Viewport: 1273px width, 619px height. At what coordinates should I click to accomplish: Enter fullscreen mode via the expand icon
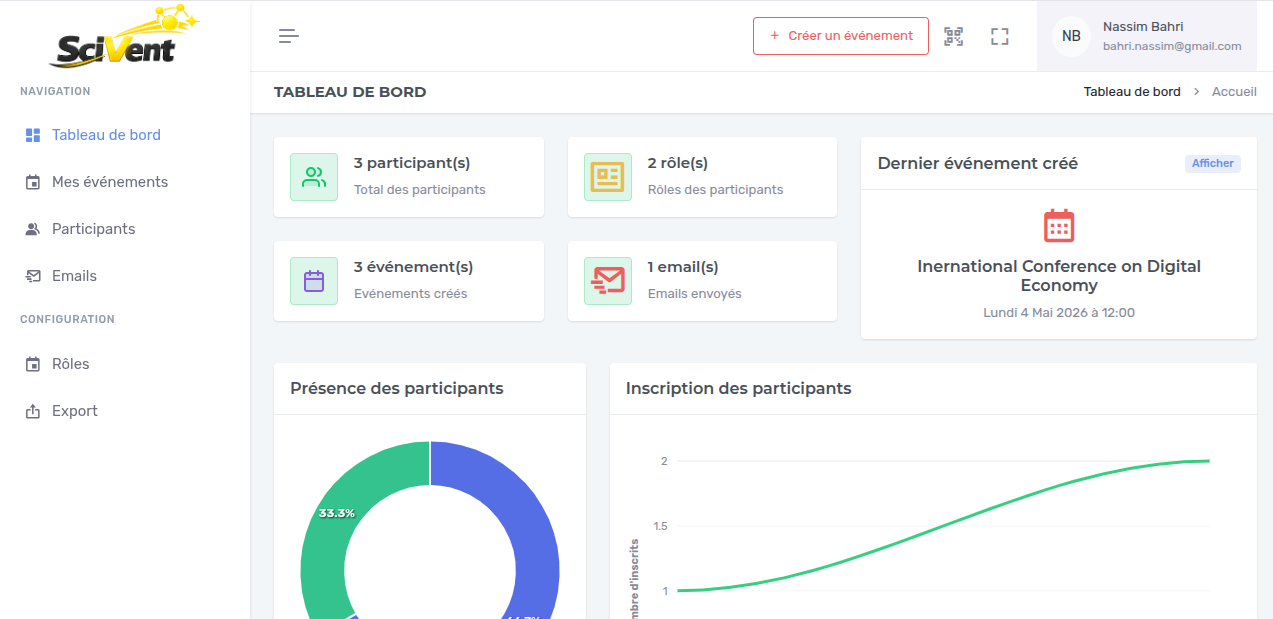coord(999,36)
